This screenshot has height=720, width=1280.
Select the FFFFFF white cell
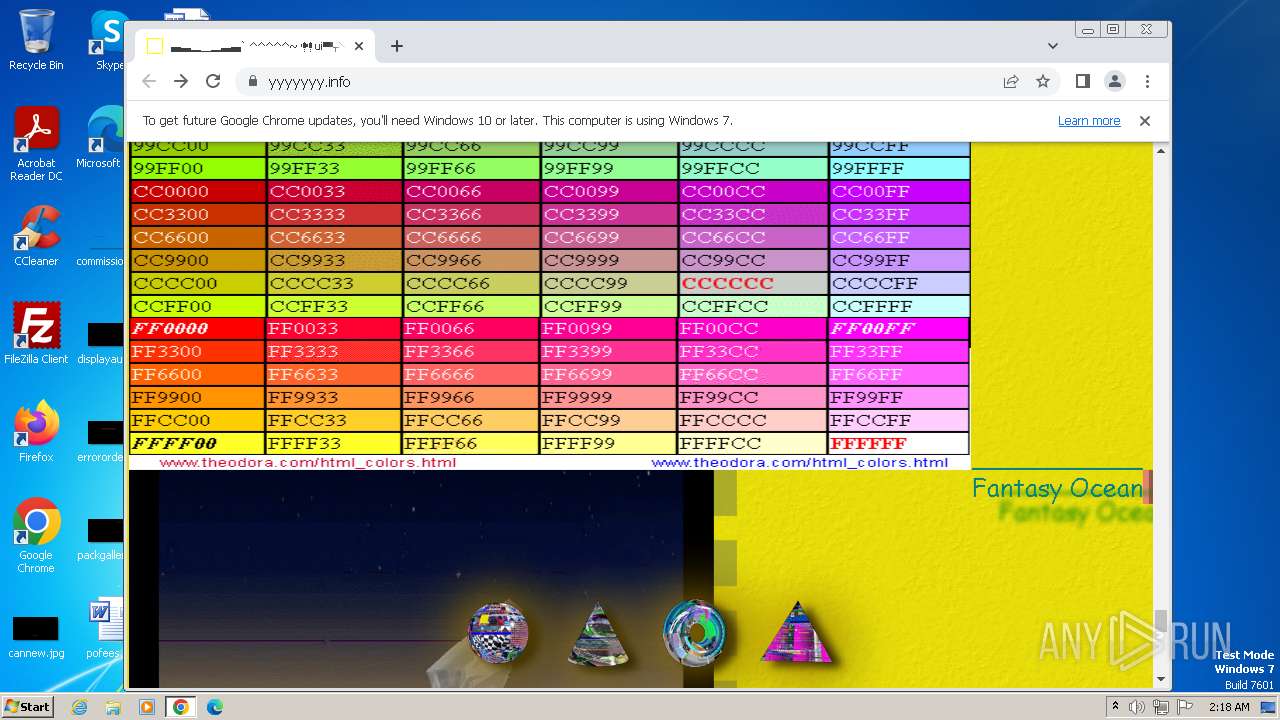[x=899, y=443]
